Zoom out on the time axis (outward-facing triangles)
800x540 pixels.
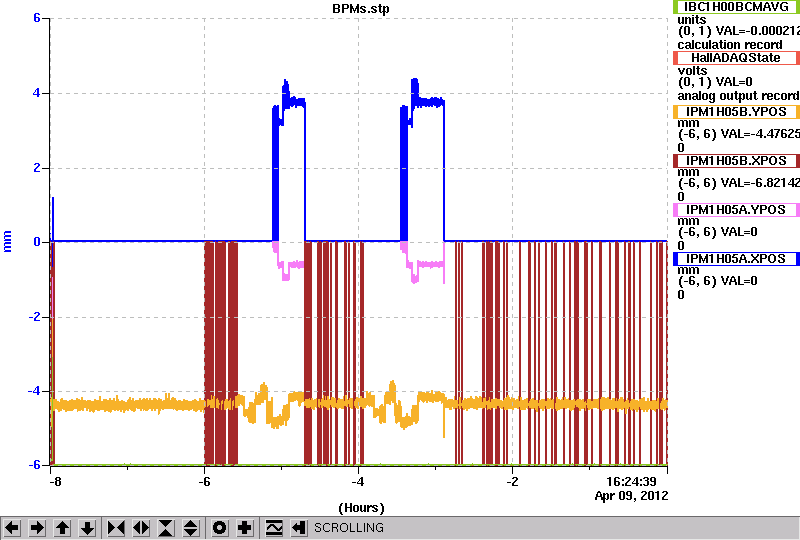[x=141, y=527]
